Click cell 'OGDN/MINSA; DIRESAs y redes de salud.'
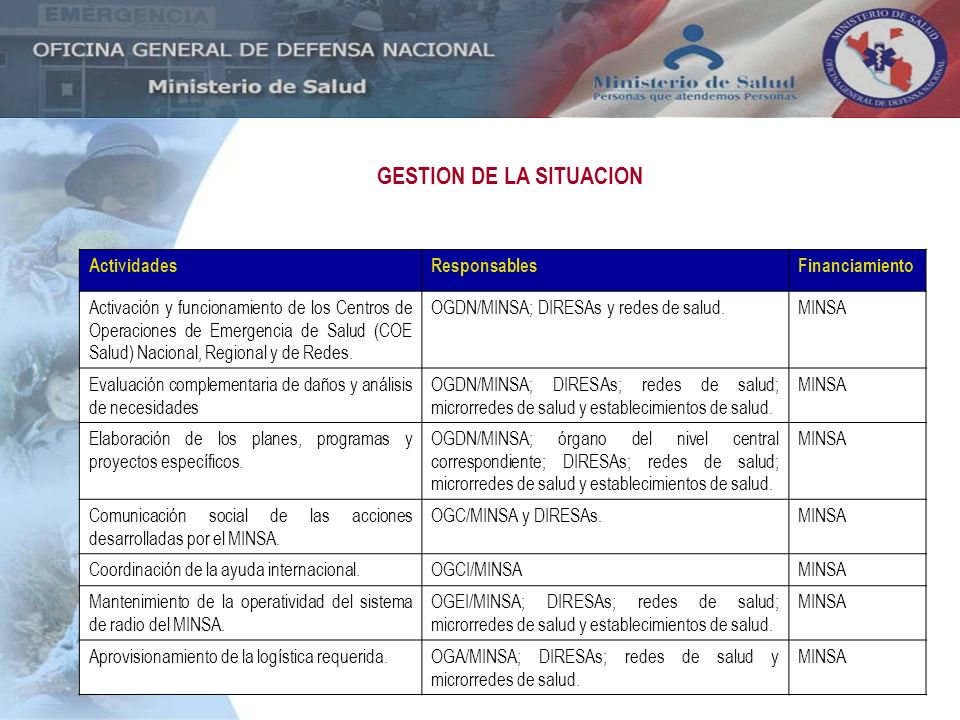960x720 pixels. coord(605,329)
